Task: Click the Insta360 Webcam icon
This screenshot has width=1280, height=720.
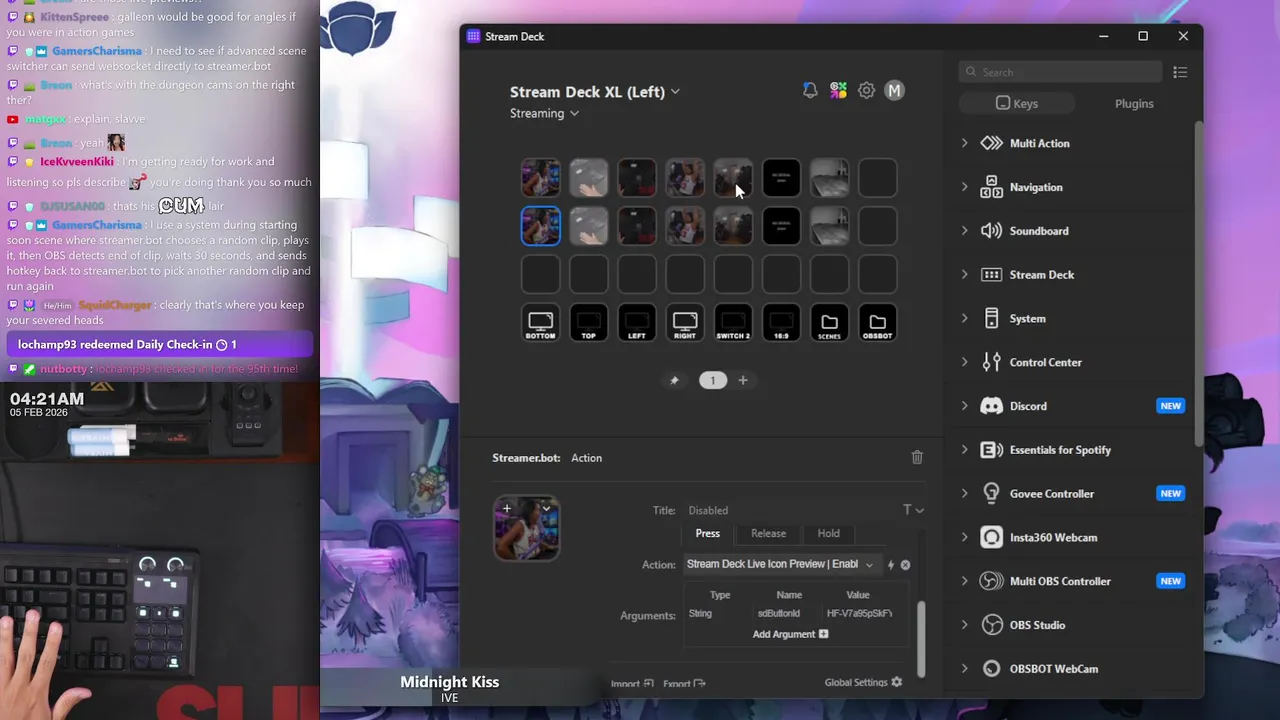Action: coord(991,537)
